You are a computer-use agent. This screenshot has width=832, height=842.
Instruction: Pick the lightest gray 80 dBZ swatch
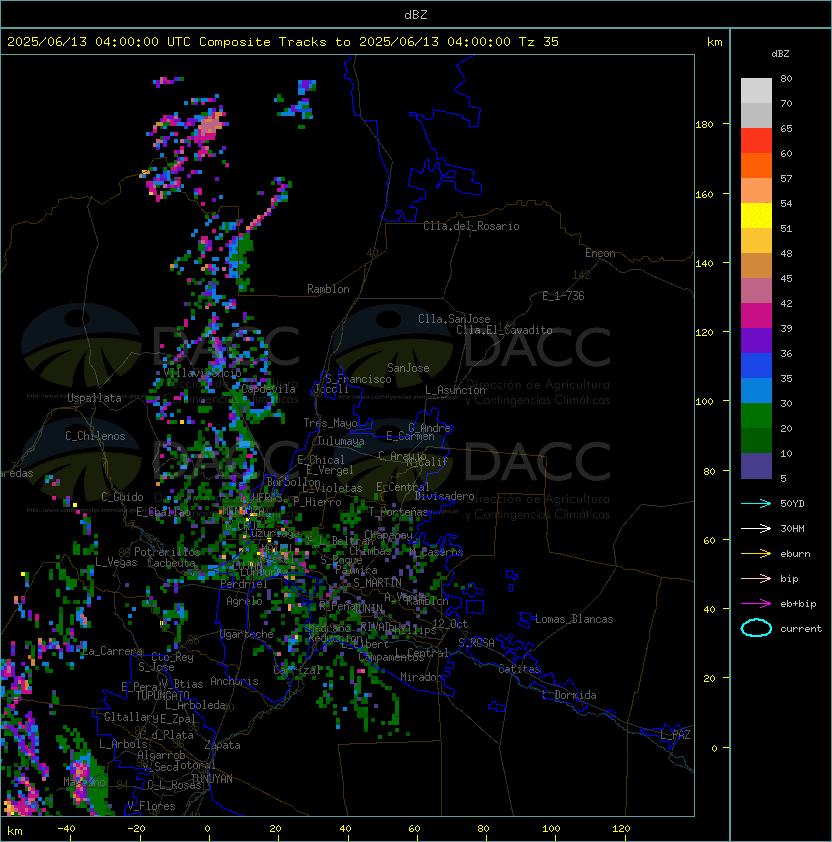[x=756, y=91]
